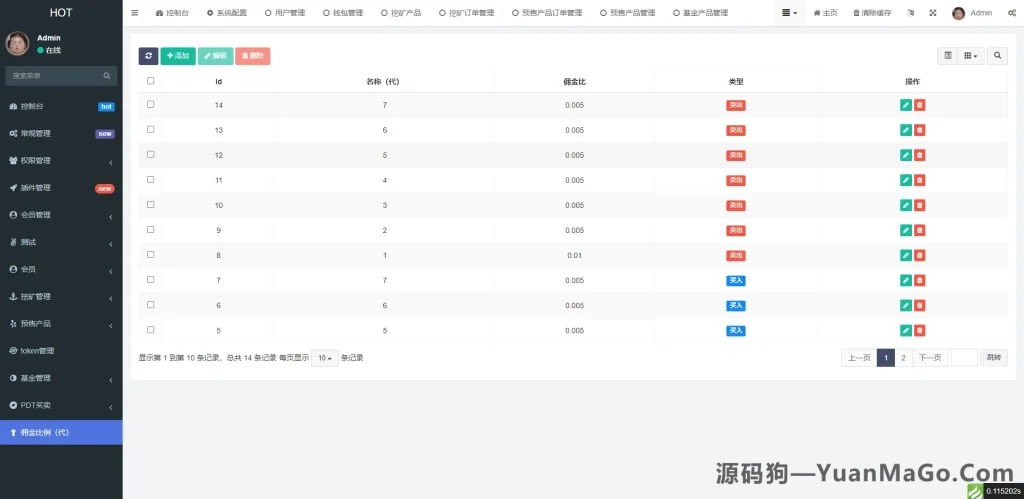Viewport: 1024px width, 499px height.
Task: Check the checkbox for row Id 8
Action: [151, 255]
